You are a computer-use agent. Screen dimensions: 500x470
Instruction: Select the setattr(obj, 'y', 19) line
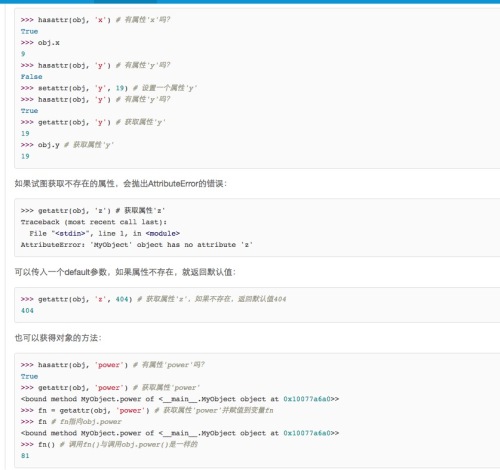(x=109, y=88)
